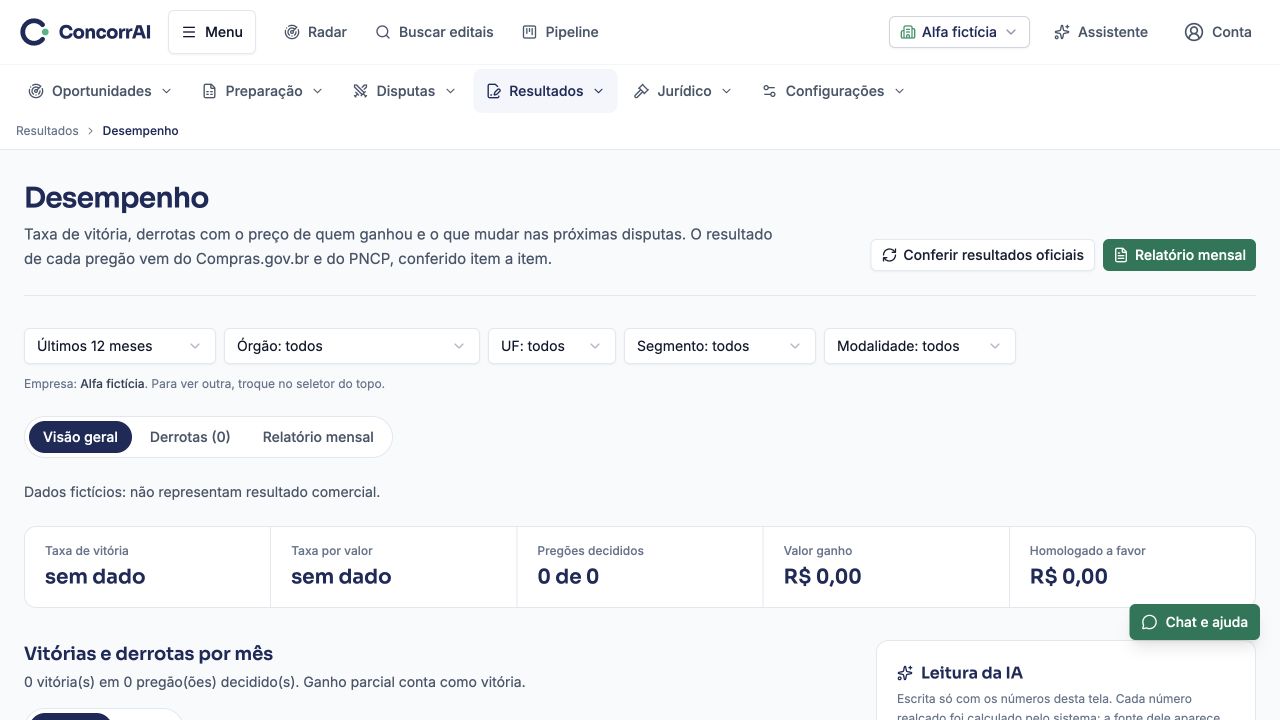Screen dimensions: 1280x720
Task: Follow the Resultados breadcrumb link
Action: pyautogui.click(x=47, y=131)
